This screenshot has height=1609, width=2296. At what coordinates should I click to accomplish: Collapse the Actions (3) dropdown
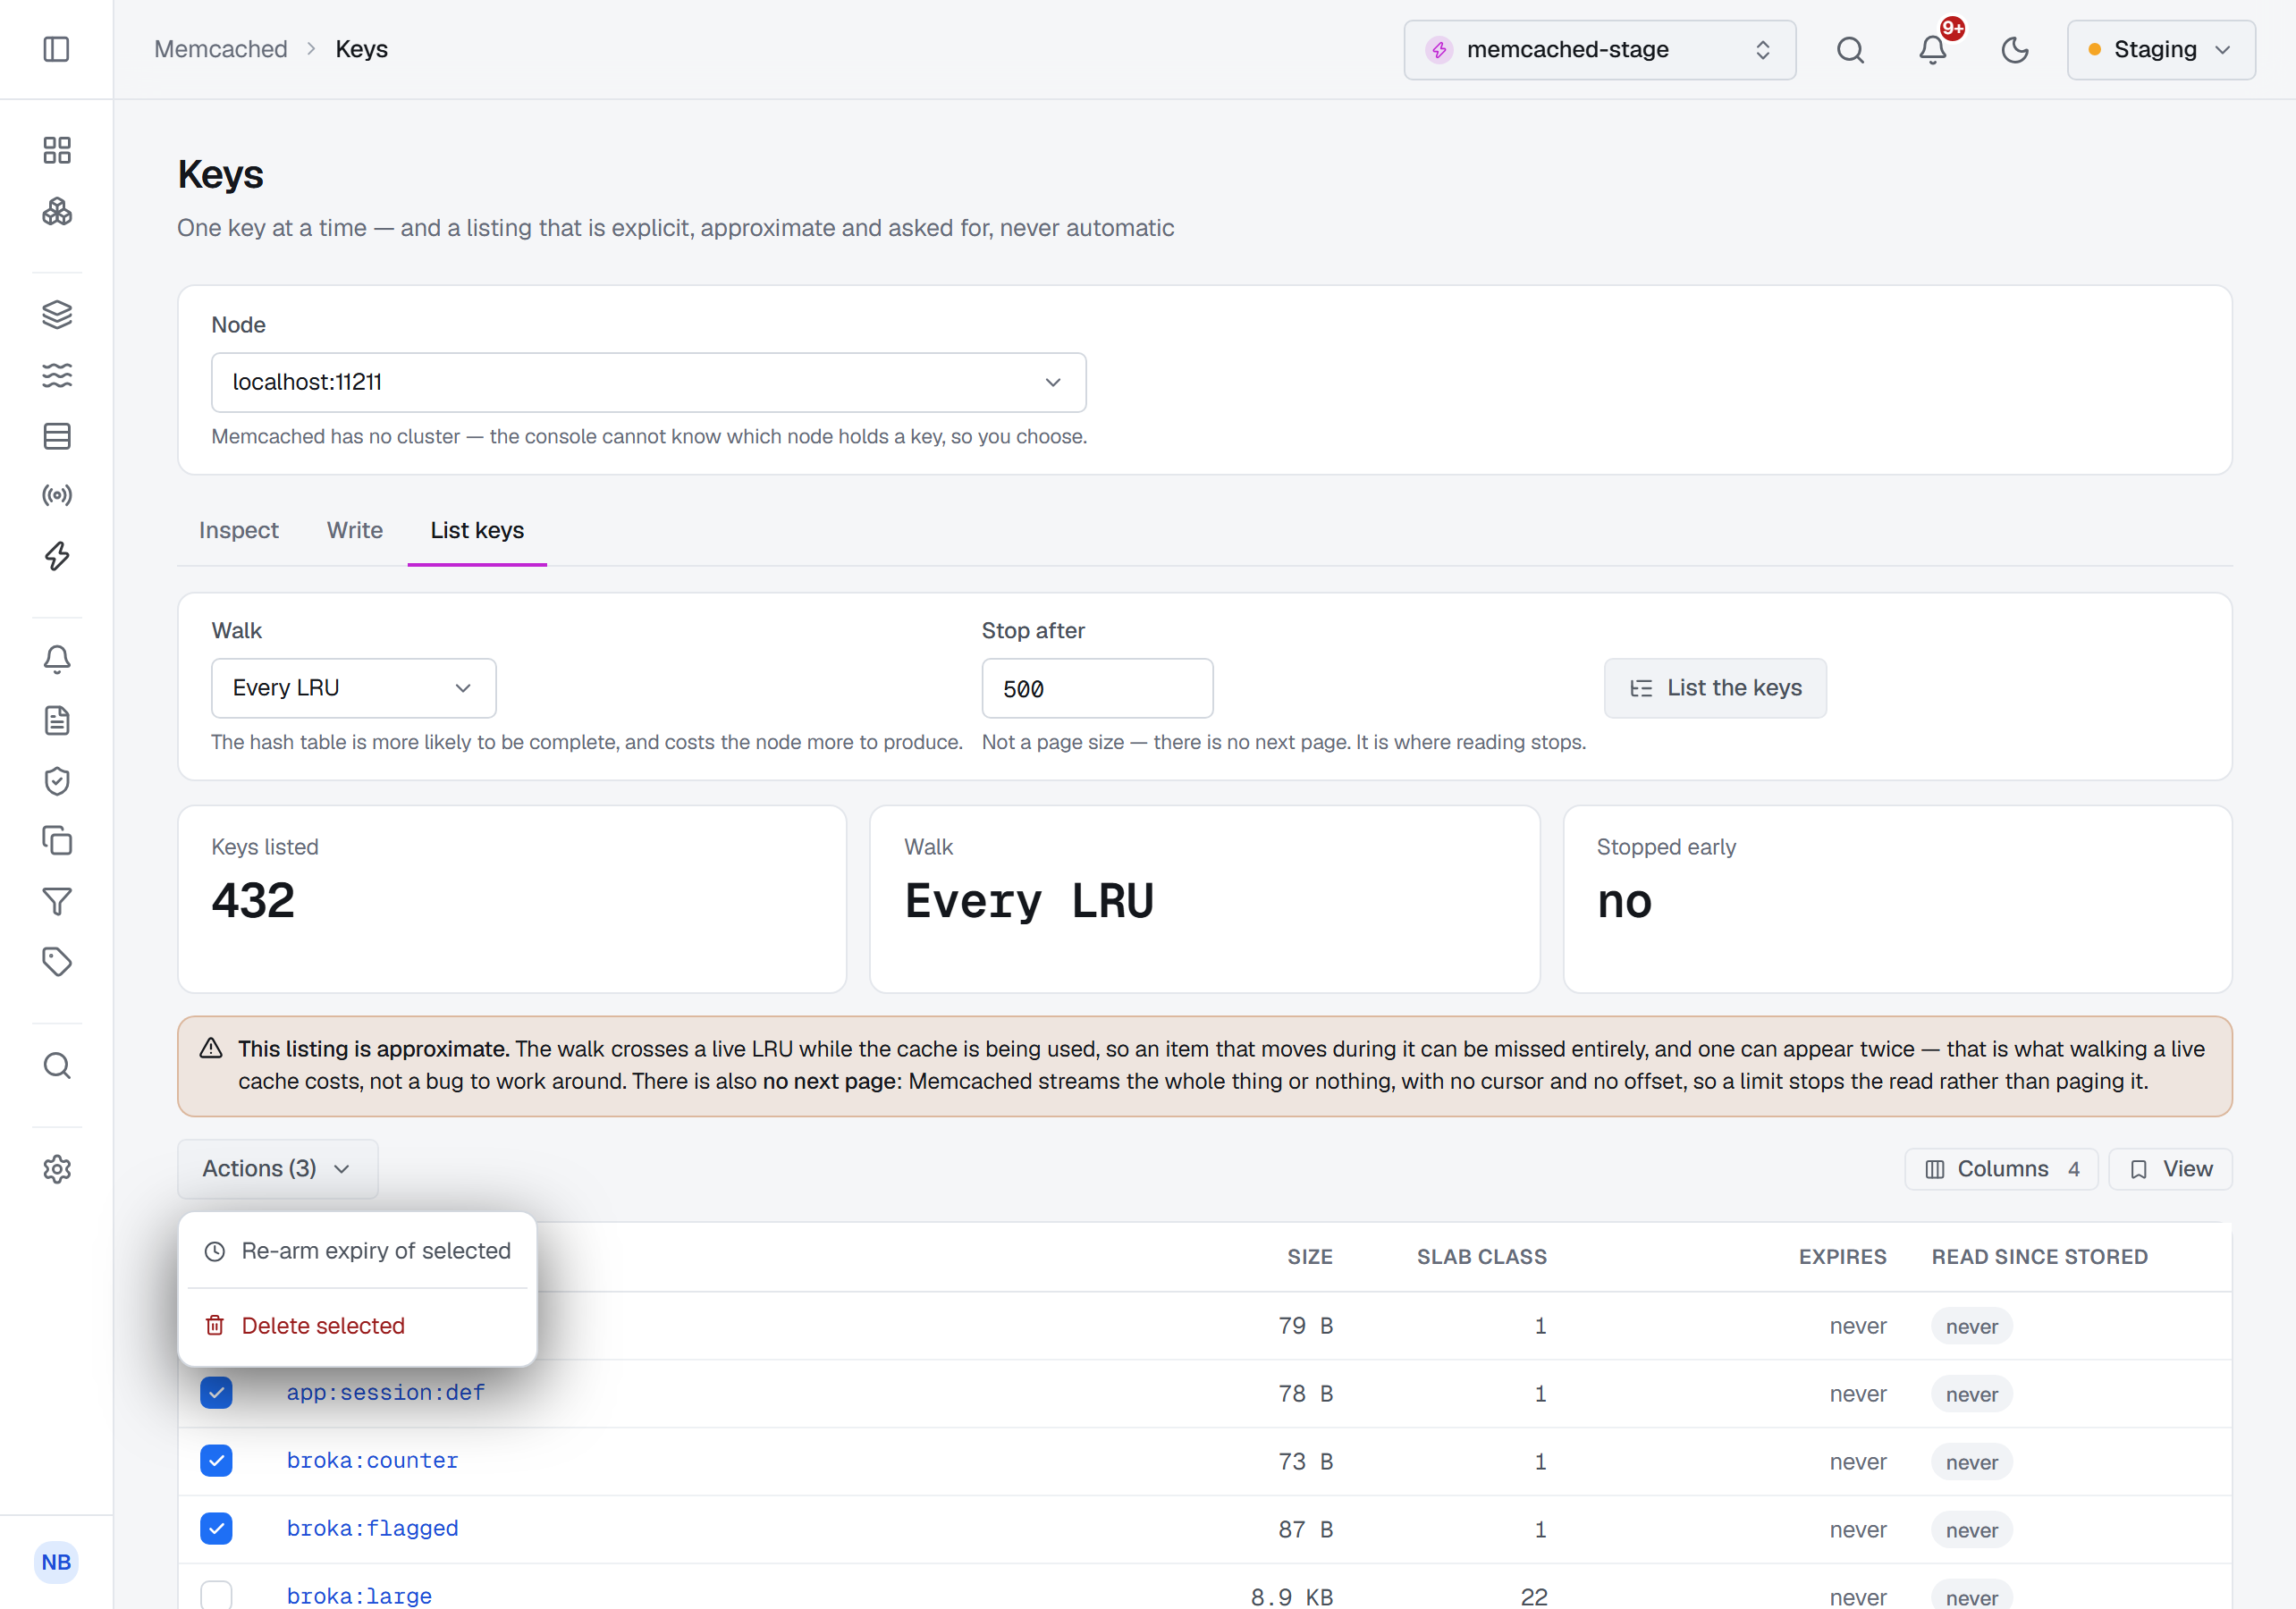(x=277, y=1169)
